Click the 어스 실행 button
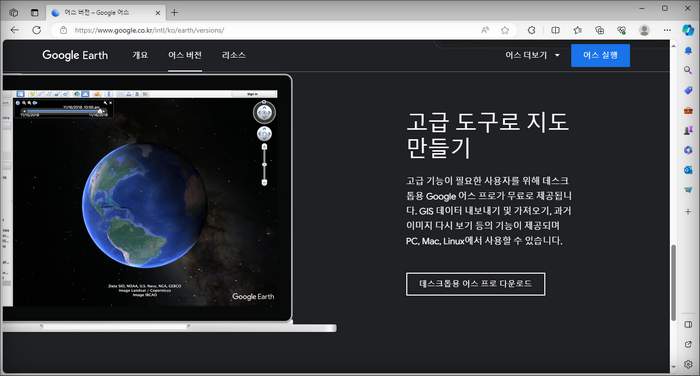 click(600, 55)
